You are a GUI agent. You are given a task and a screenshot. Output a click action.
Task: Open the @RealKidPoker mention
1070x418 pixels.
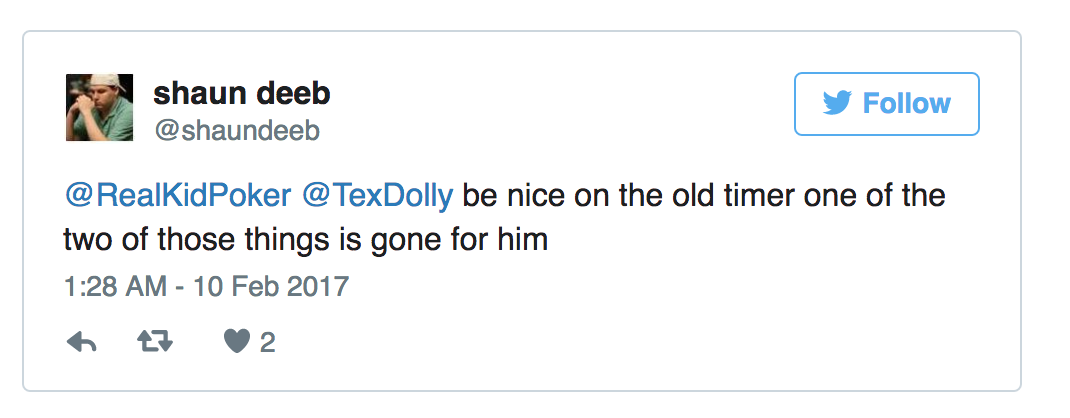[x=177, y=196]
